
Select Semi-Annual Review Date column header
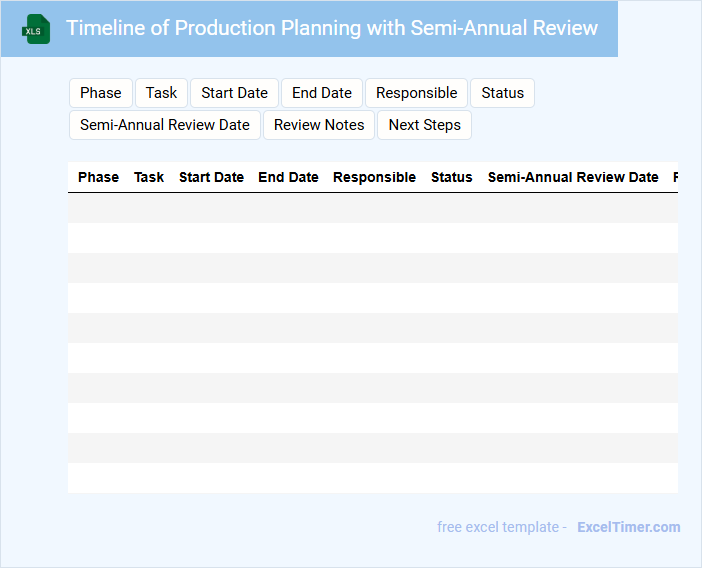(x=573, y=177)
